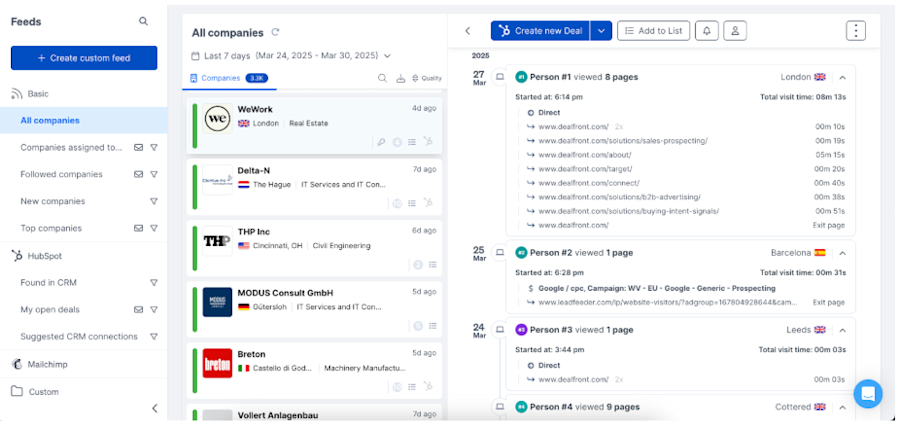The image size is (900, 428).
Task: Click the assign user icon button
Action: click(x=735, y=31)
